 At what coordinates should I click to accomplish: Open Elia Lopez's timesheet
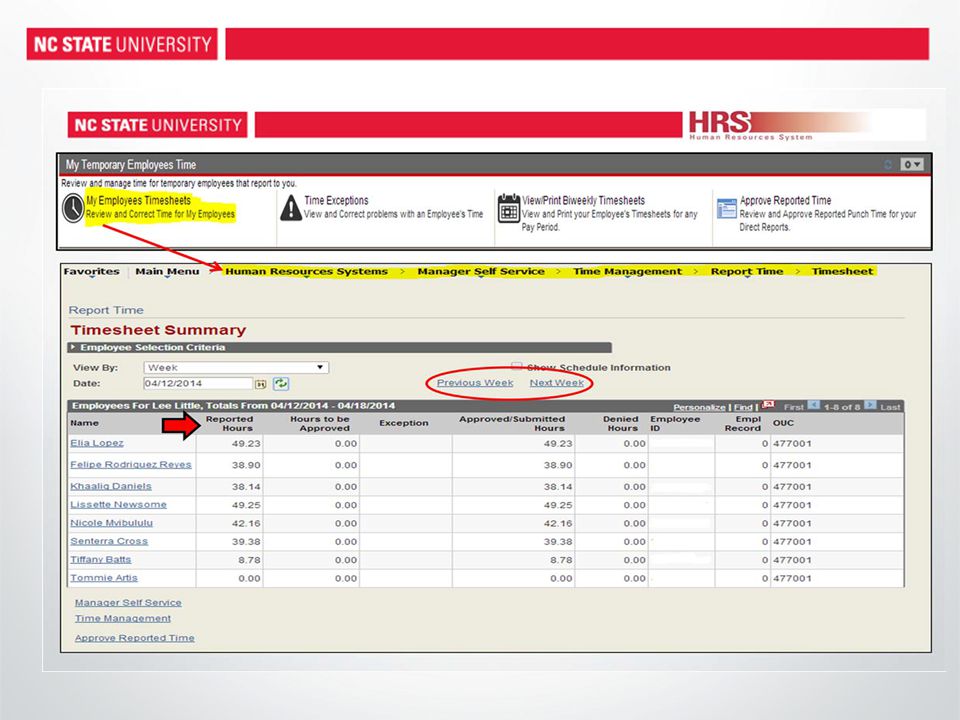click(x=97, y=443)
